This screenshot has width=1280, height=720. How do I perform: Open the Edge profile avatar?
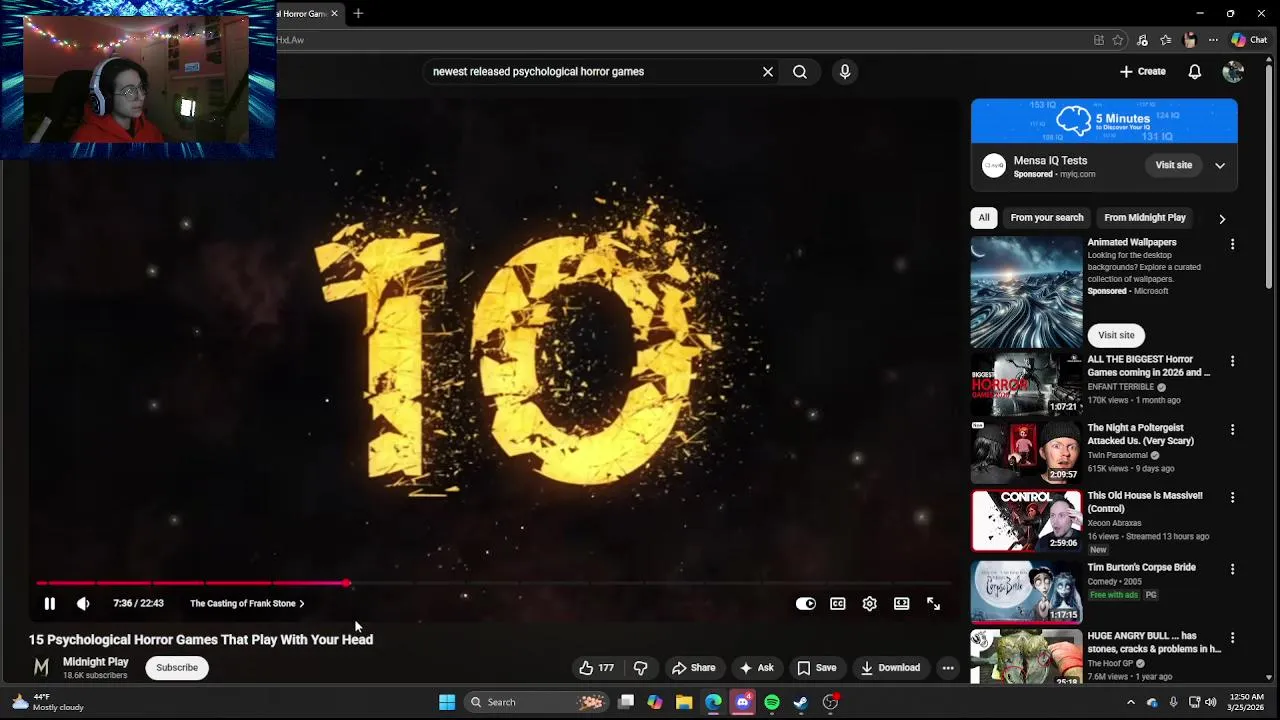coord(1189,40)
